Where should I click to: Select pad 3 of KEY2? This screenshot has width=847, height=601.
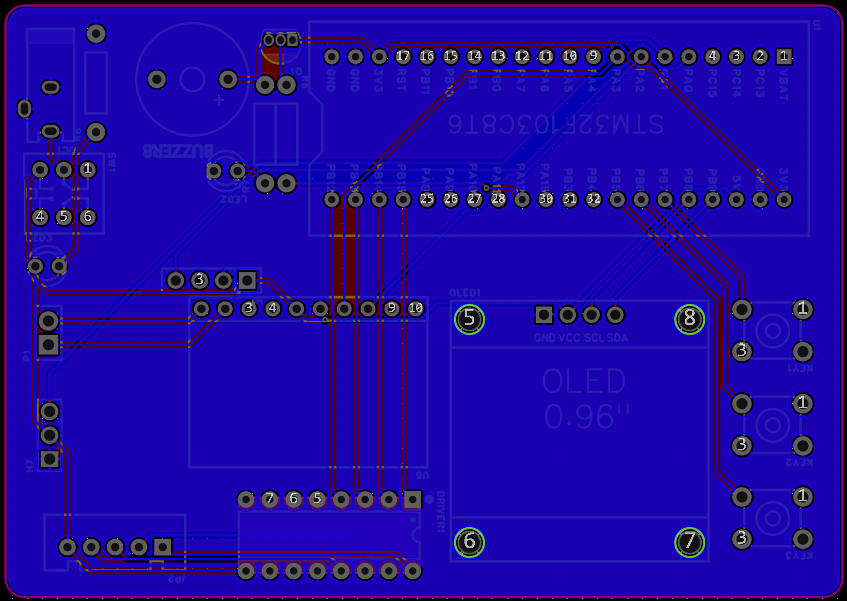coord(742,445)
